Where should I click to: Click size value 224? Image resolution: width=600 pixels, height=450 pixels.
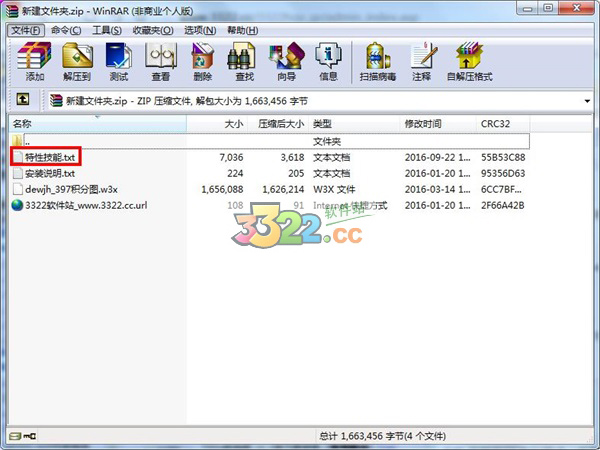click(235, 173)
